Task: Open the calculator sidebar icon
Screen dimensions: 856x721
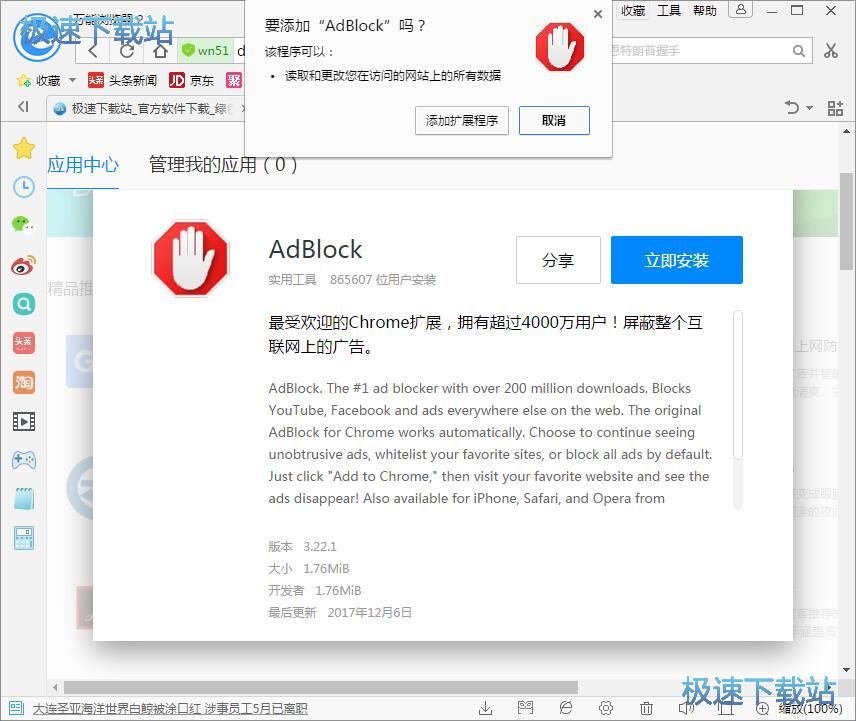Action: click(24, 538)
